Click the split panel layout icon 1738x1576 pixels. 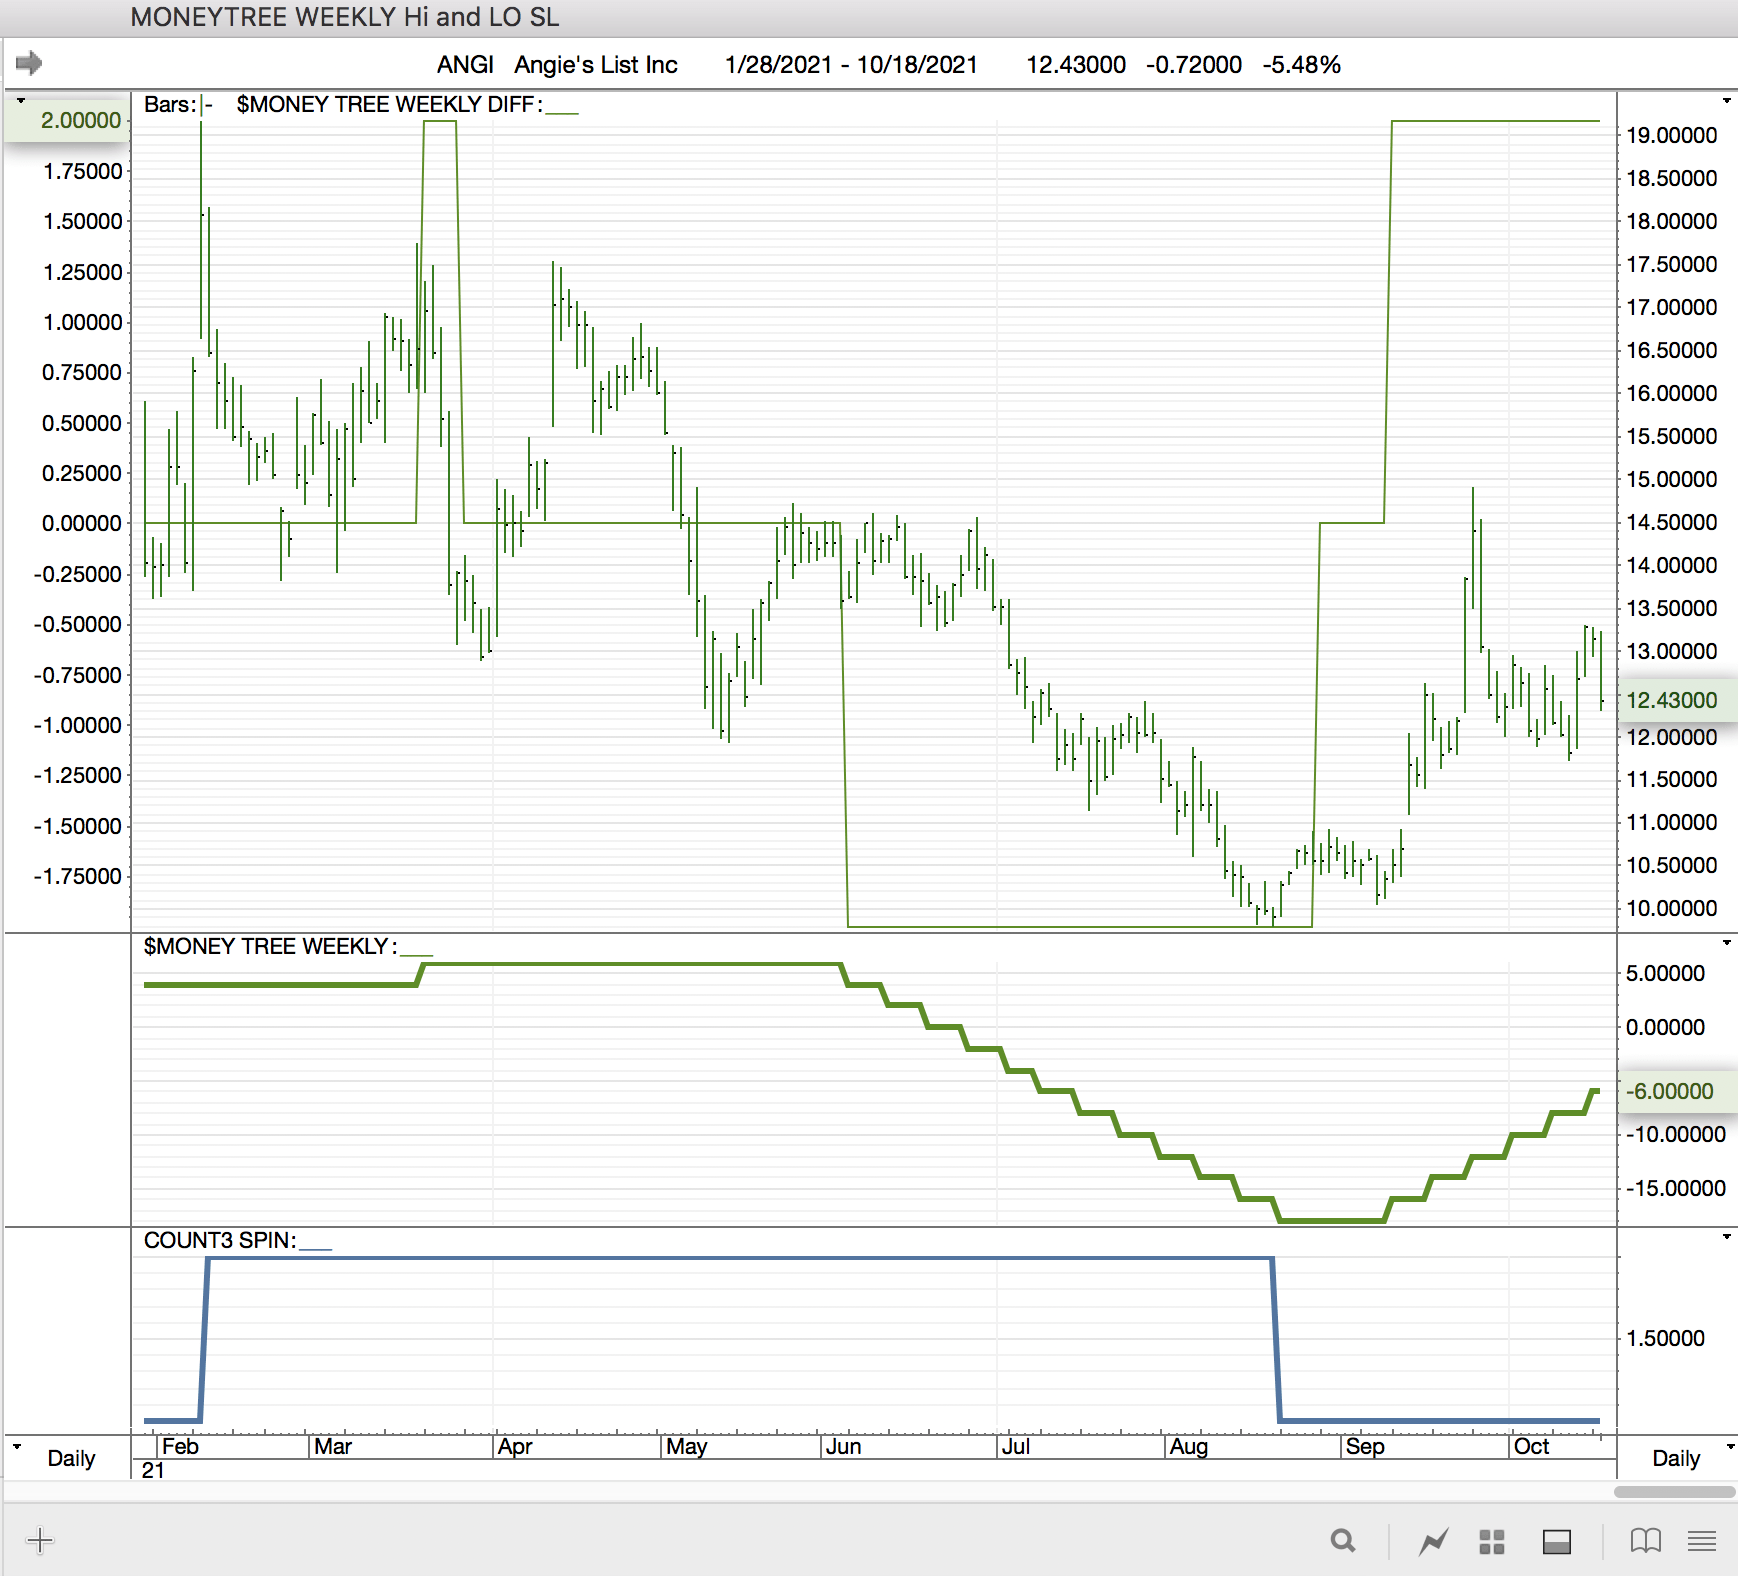point(1557,1542)
